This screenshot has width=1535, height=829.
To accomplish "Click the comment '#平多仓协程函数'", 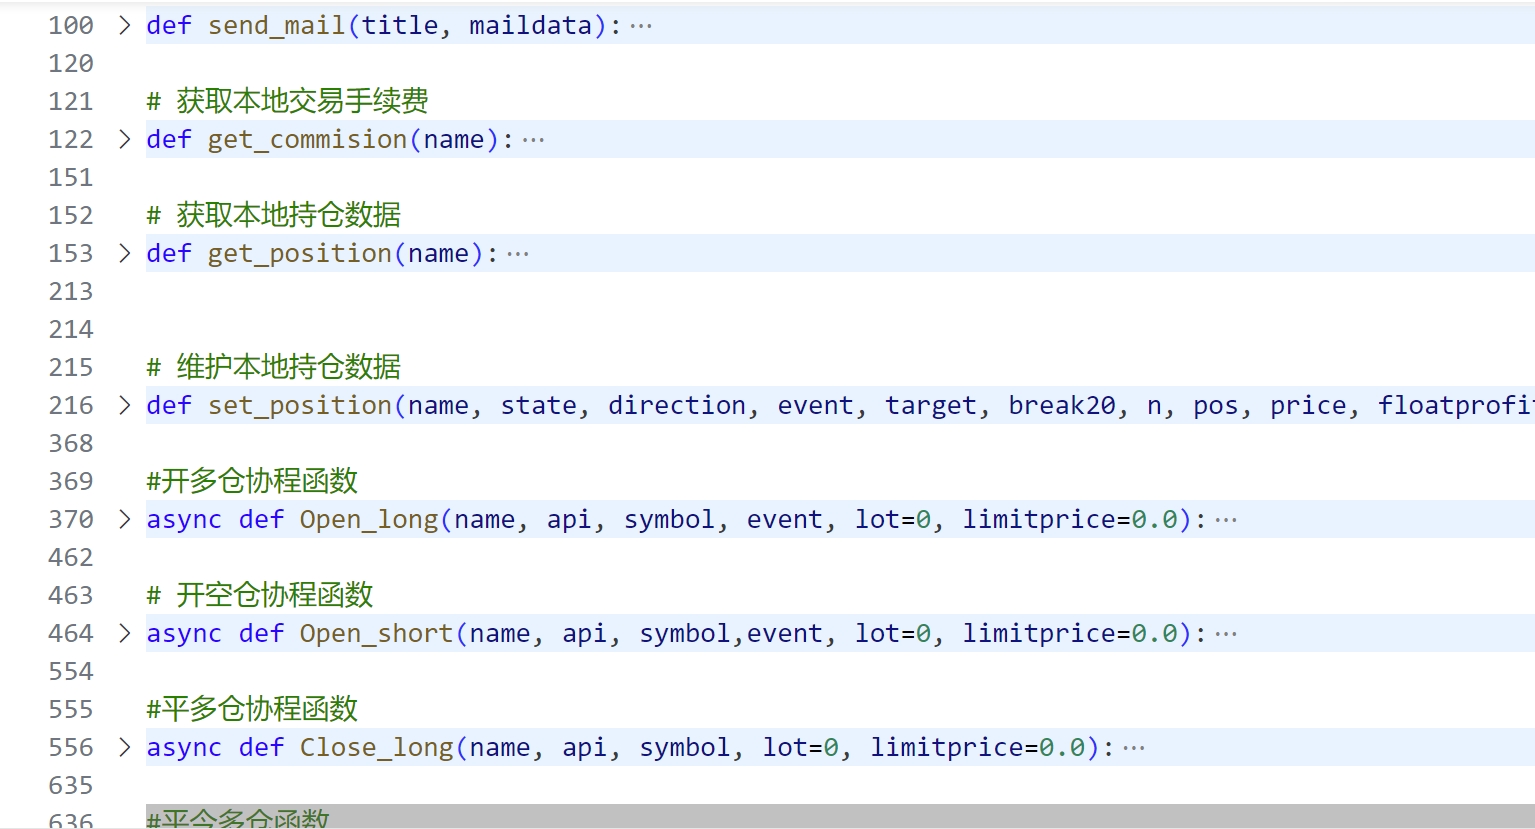I will coord(252,709).
